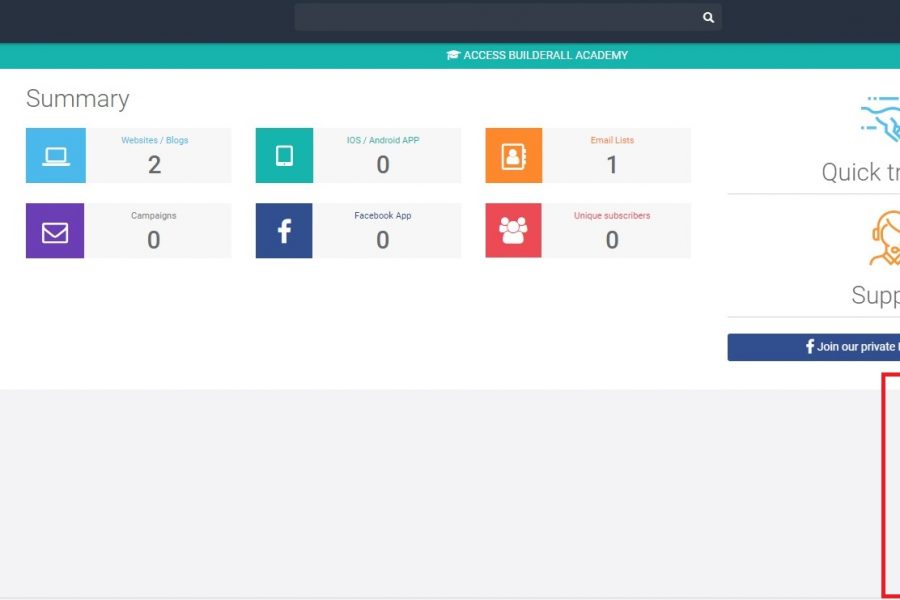The width and height of the screenshot is (900, 600).
Task: Open the Facebook App label
Action: coord(383,215)
